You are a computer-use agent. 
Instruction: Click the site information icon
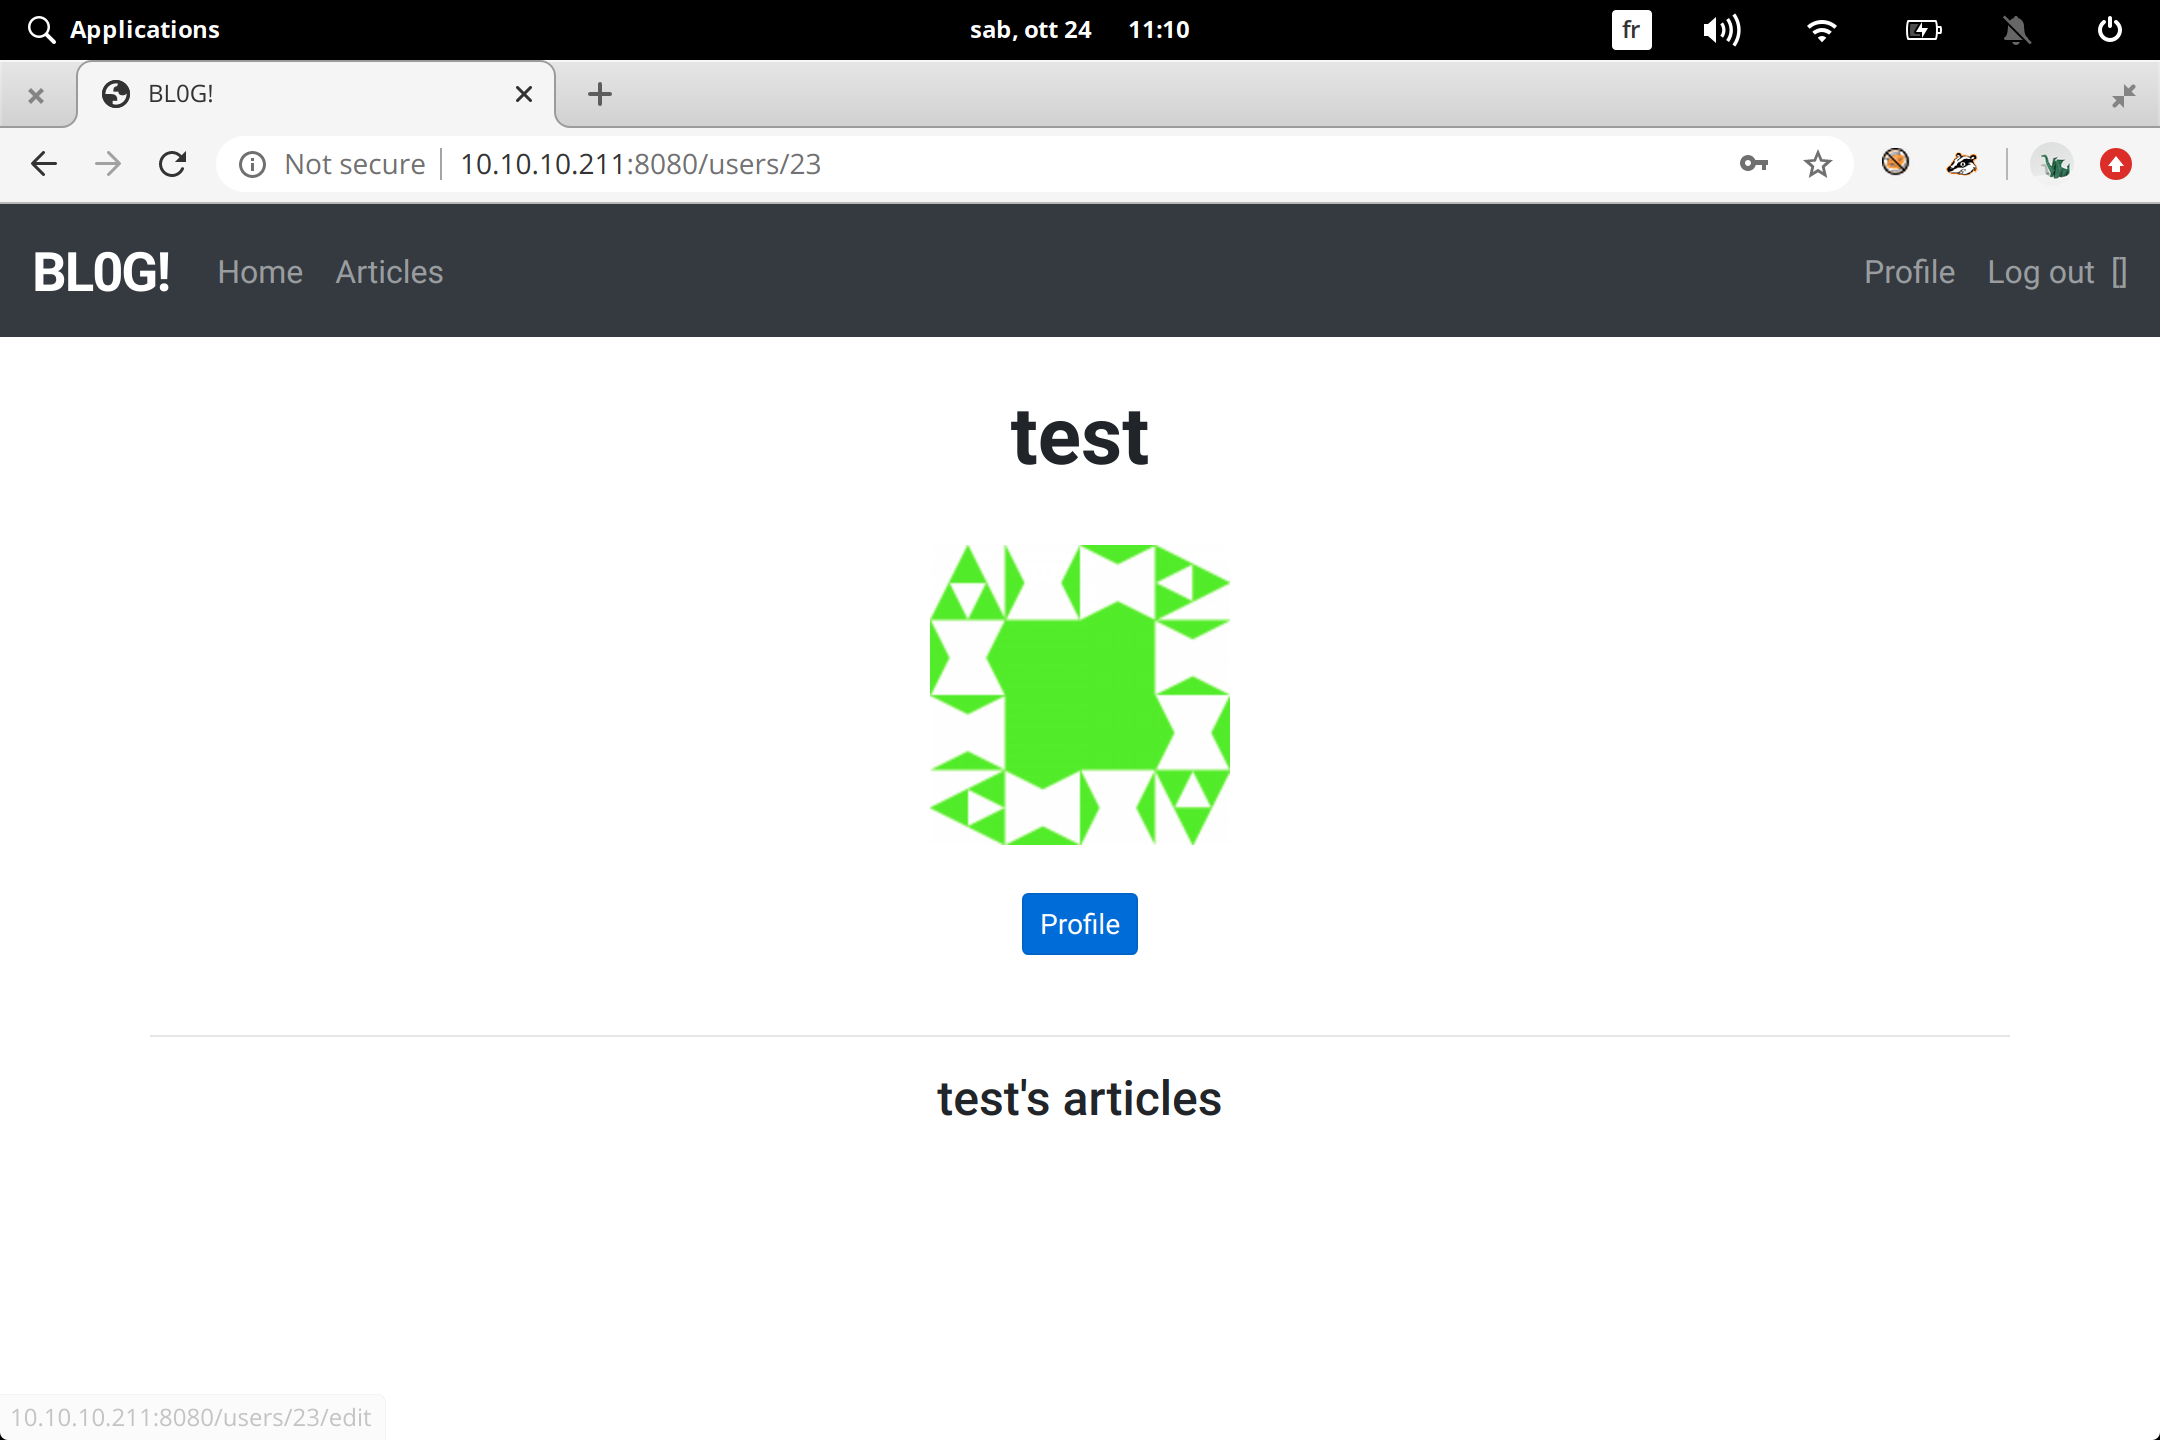[253, 164]
